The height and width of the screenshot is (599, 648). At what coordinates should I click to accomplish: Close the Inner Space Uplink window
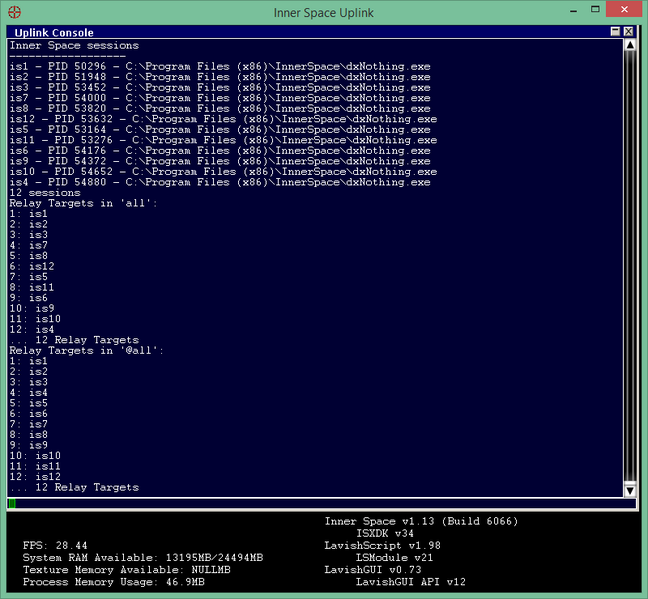(624, 10)
